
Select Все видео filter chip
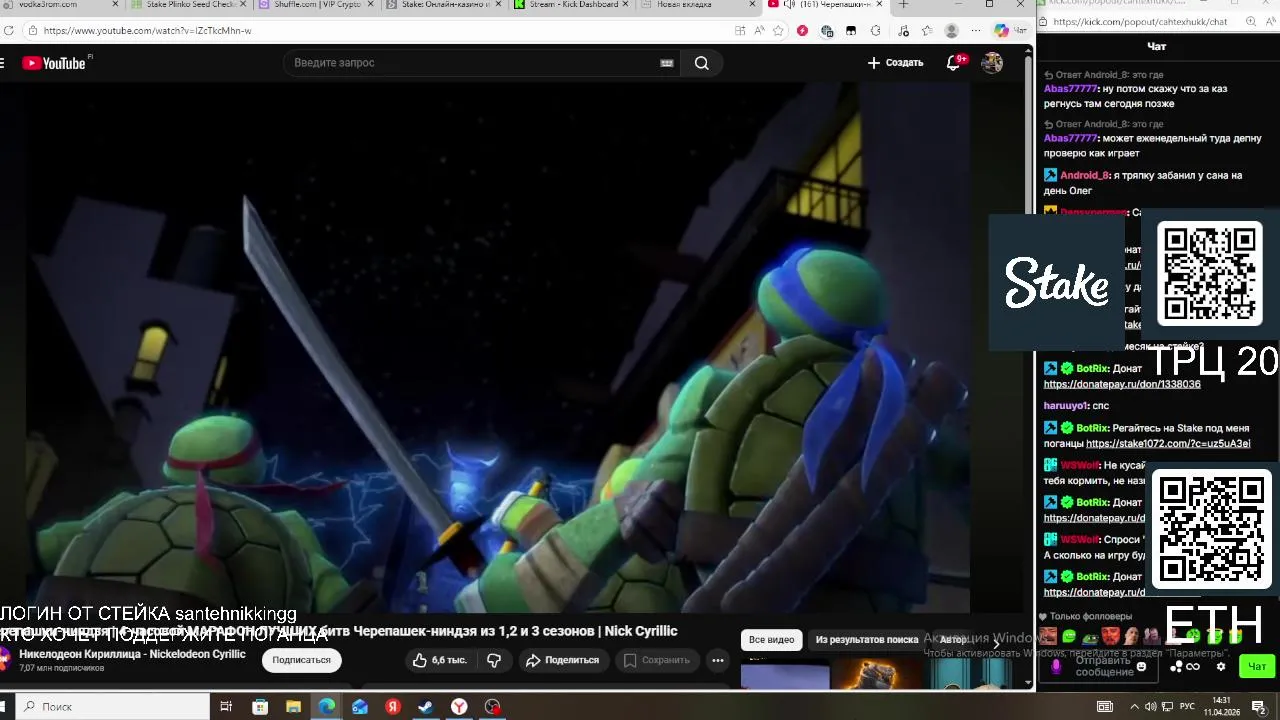771,640
